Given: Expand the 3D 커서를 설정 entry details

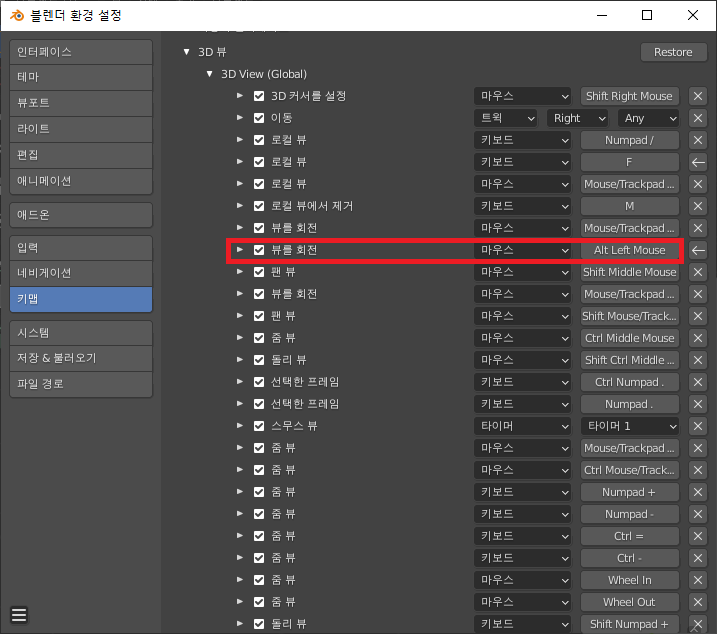Looking at the screenshot, I should coord(240,96).
